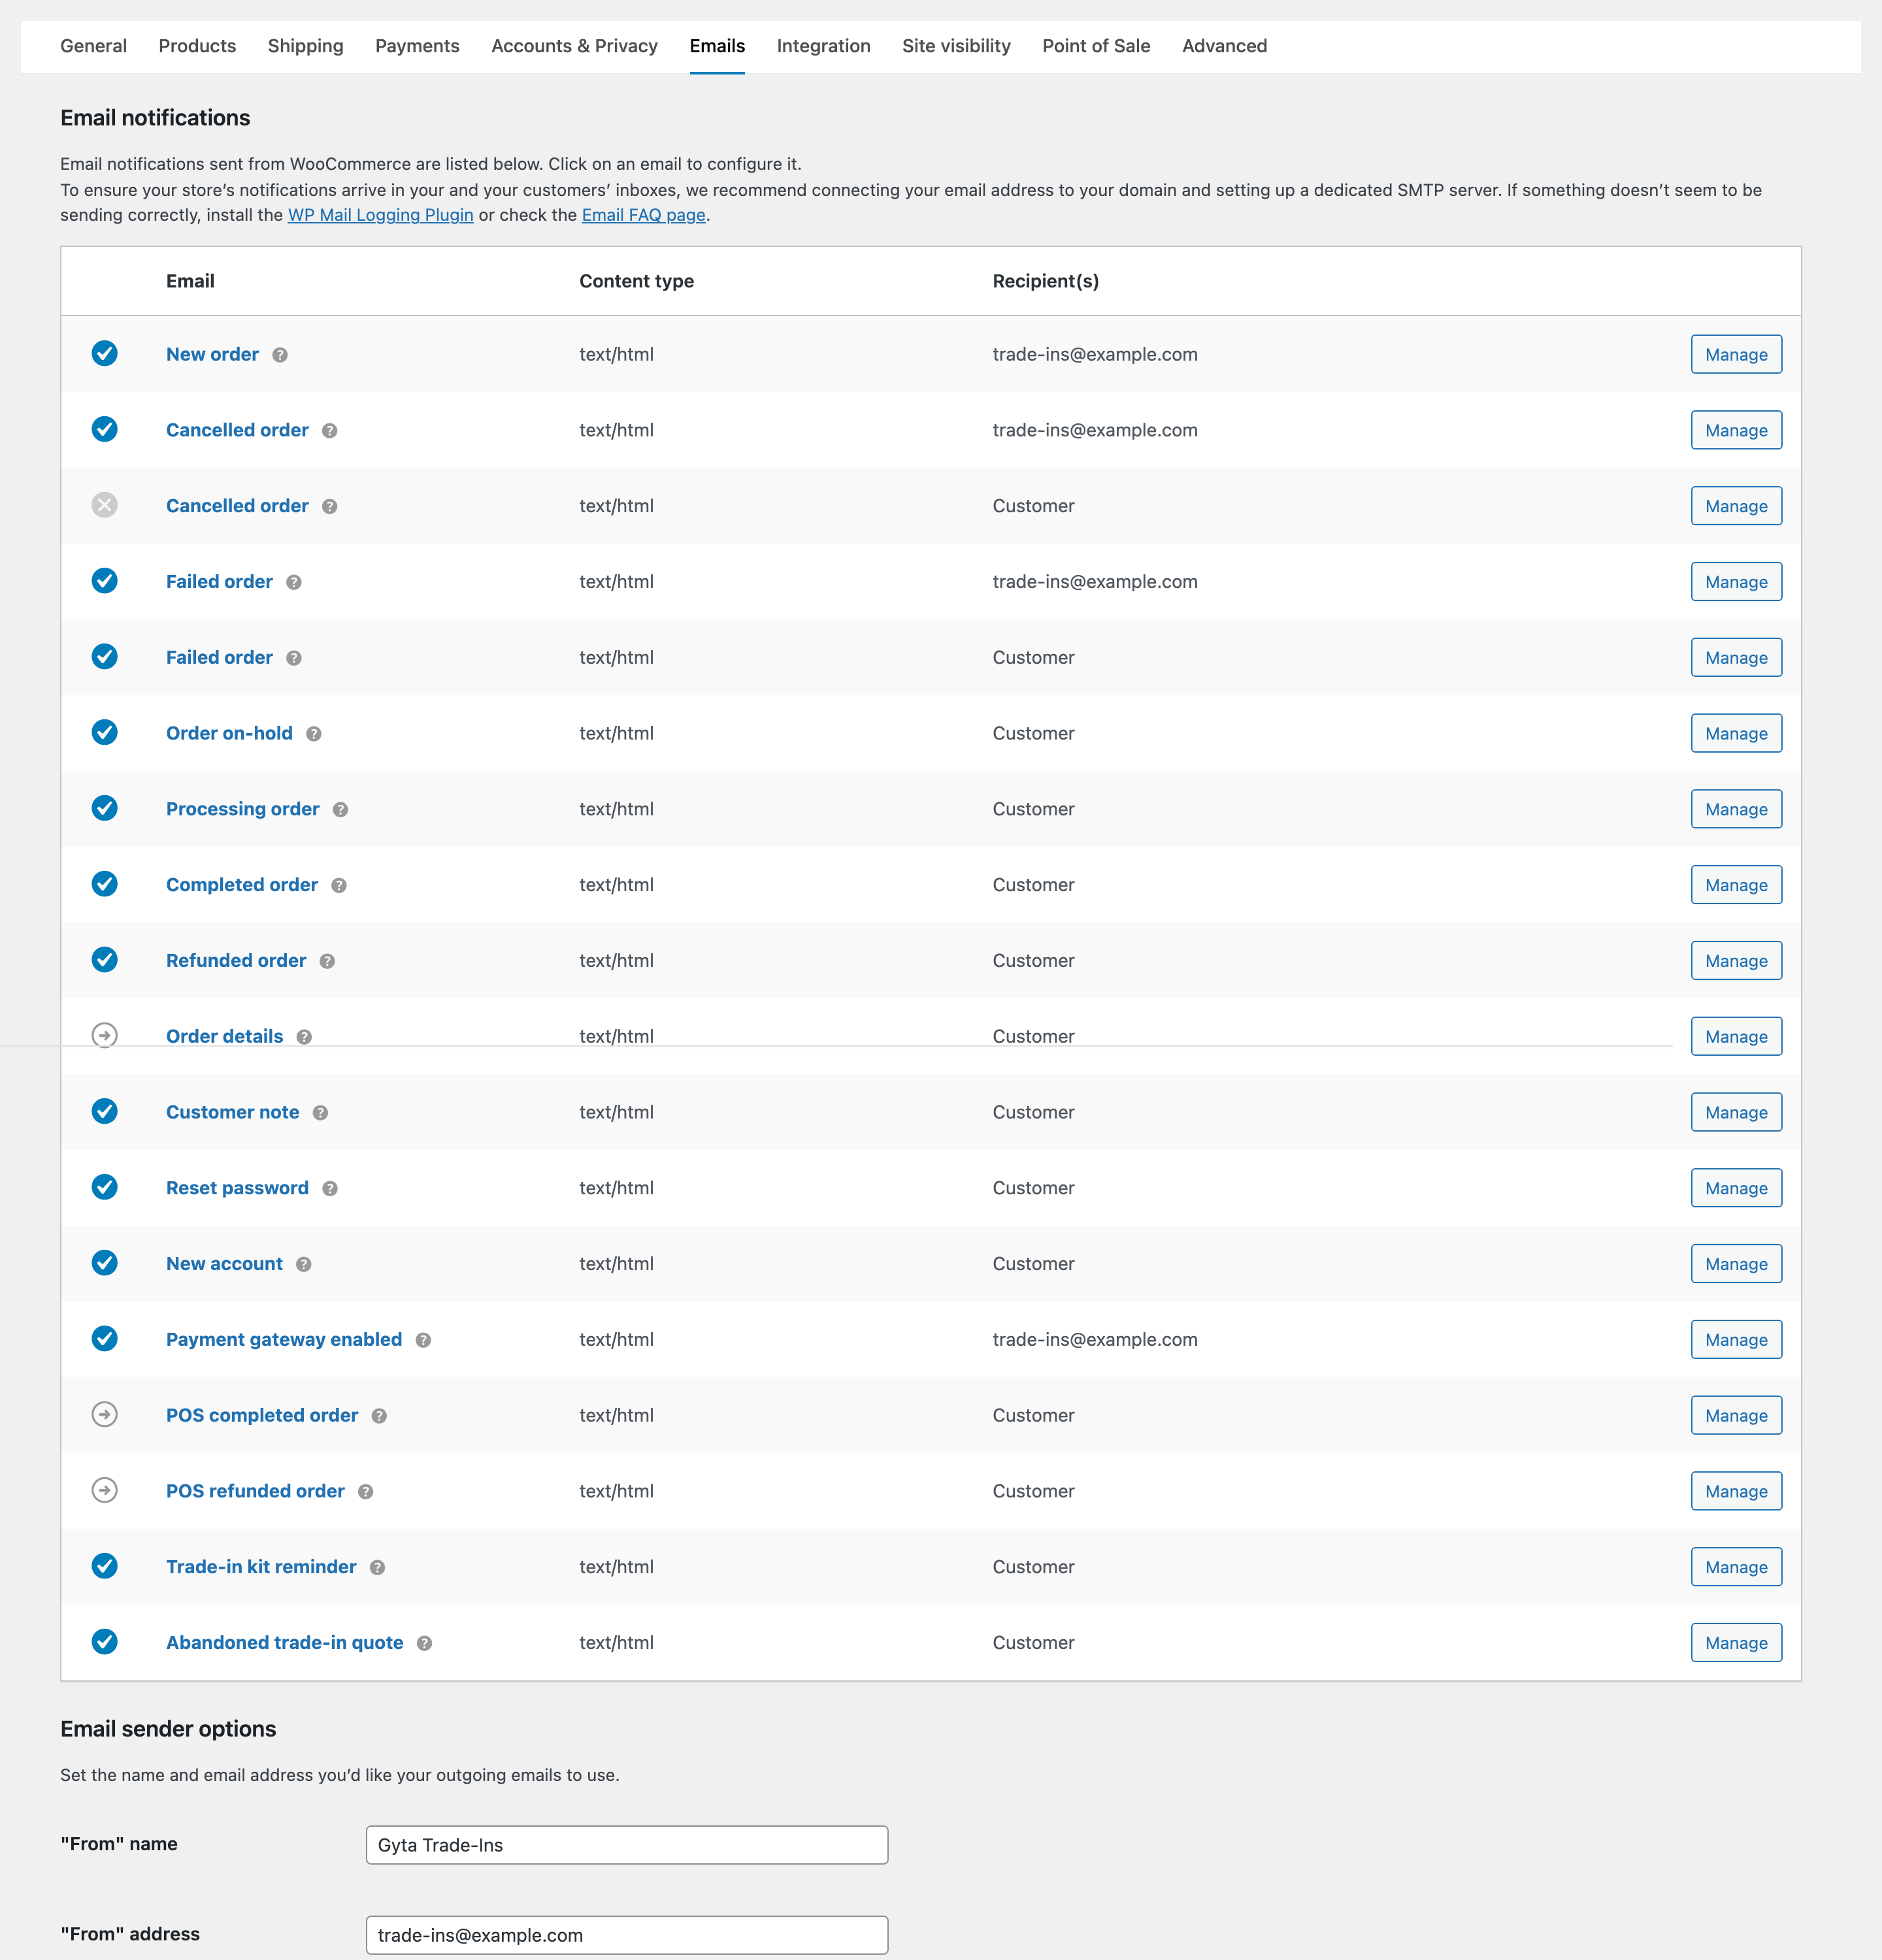Open help tooltip for New account
The image size is (1882, 1960).
[x=304, y=1265]
